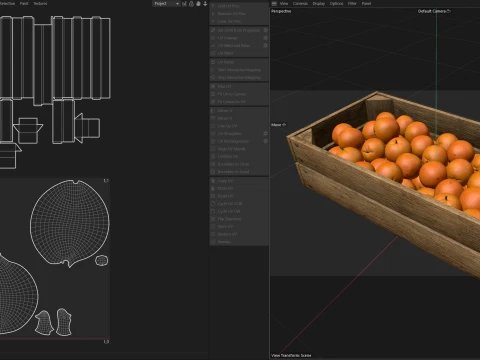The height and width of the screenshot is (360, 480).
Task: Open the Selection menu
Action: coord(7,3)
